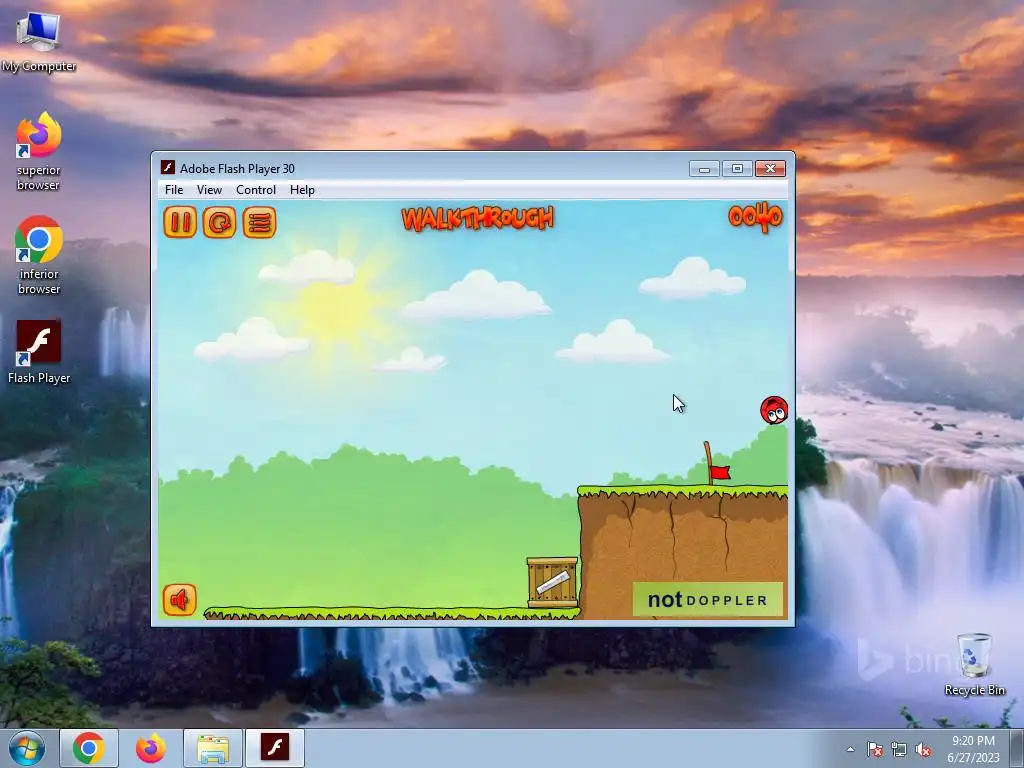Pause the game with the pause button
The image size is (1024, 768).
[x=180, y=222]
